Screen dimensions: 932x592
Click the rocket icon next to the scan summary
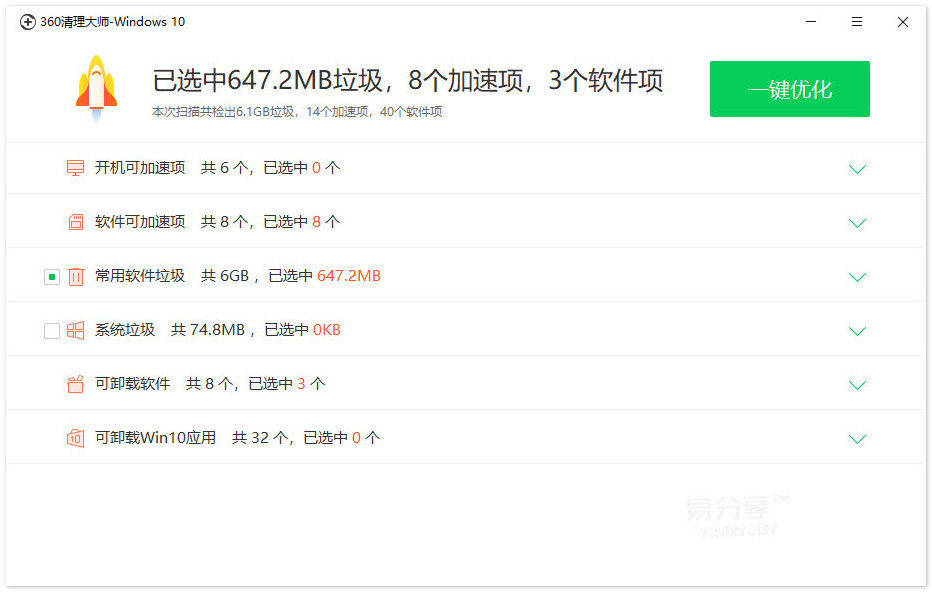click(93, 88)
